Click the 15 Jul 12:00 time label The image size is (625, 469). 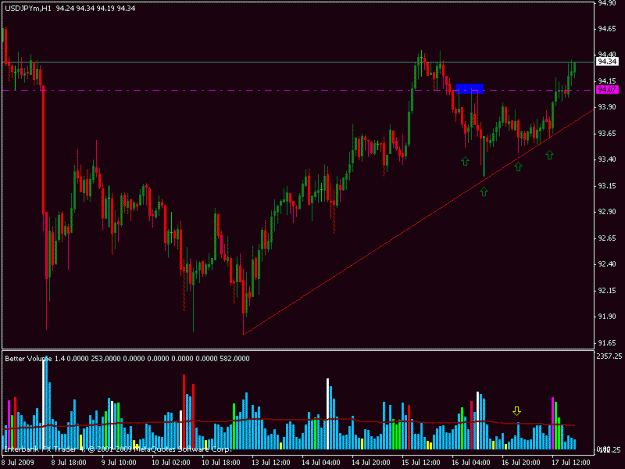tap(421, 463)
